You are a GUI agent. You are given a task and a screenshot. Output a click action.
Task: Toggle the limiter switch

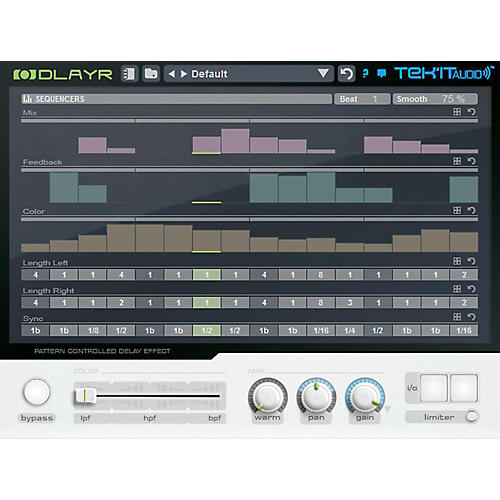(x=471, y=417)
